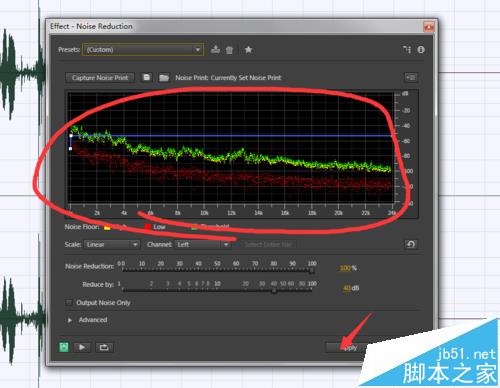Image resolution: width=500 pixels, height=388 pixels.
Task: Click the Apply button
Action: click(350, 348)
